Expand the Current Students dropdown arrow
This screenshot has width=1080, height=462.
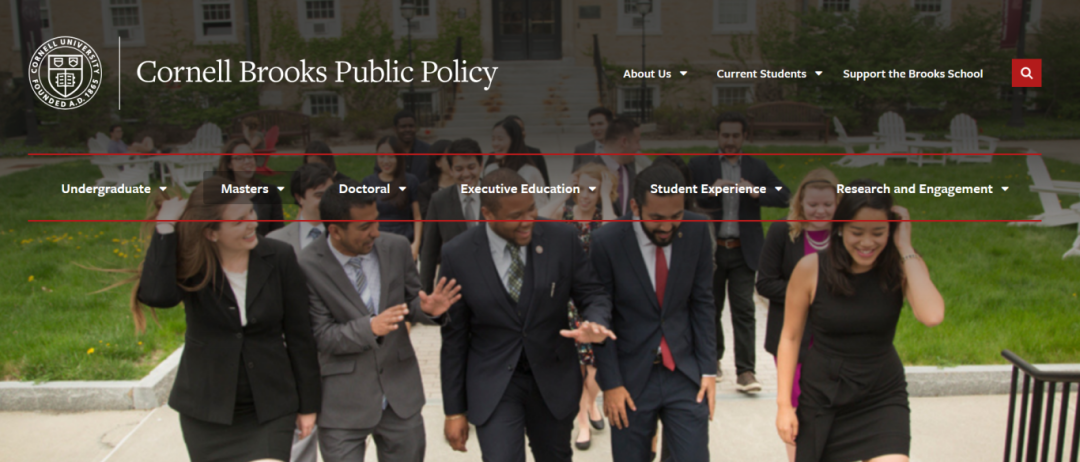[x=818, y=74]
